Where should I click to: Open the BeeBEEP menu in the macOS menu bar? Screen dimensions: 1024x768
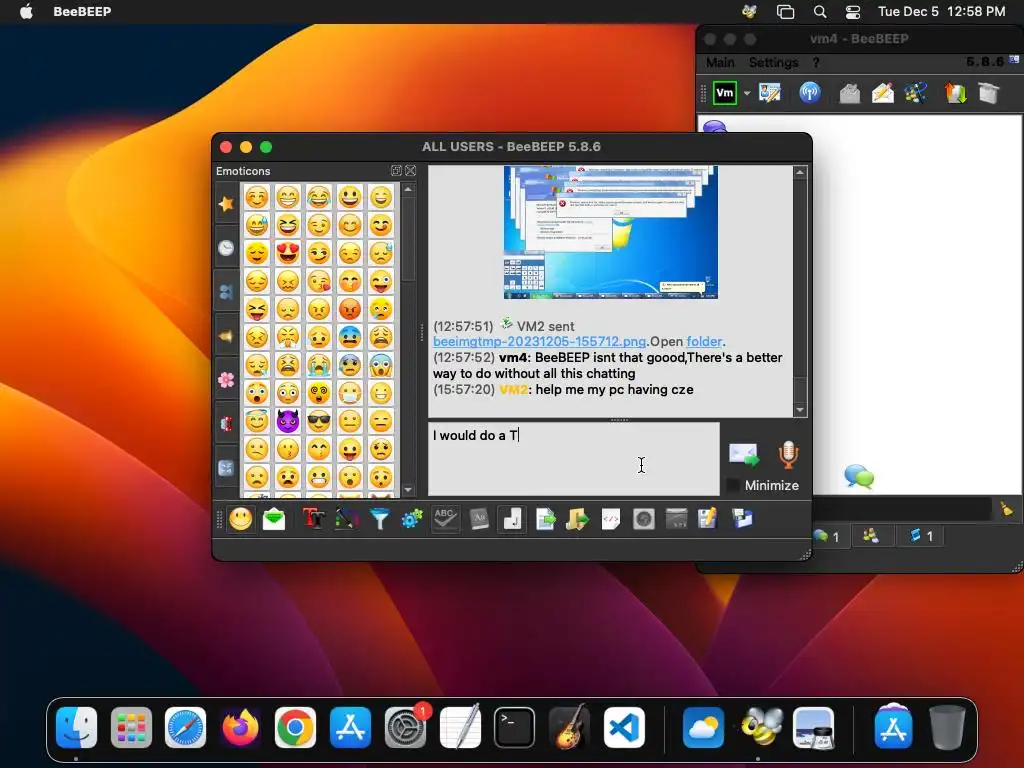pyautogui.click(x=82, y=11)
